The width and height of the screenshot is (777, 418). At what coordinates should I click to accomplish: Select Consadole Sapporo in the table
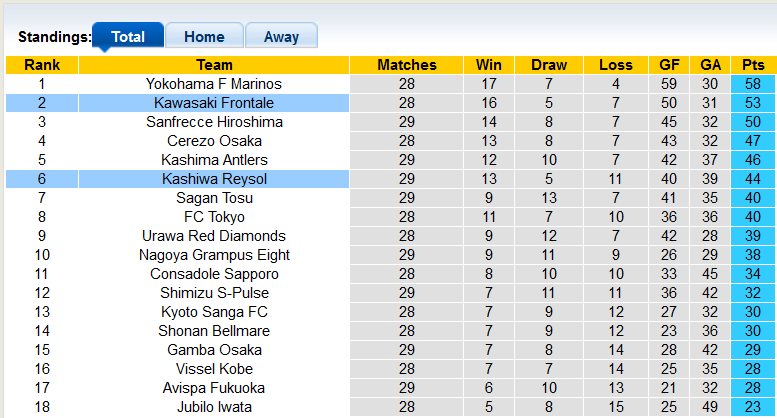[214, 274]
